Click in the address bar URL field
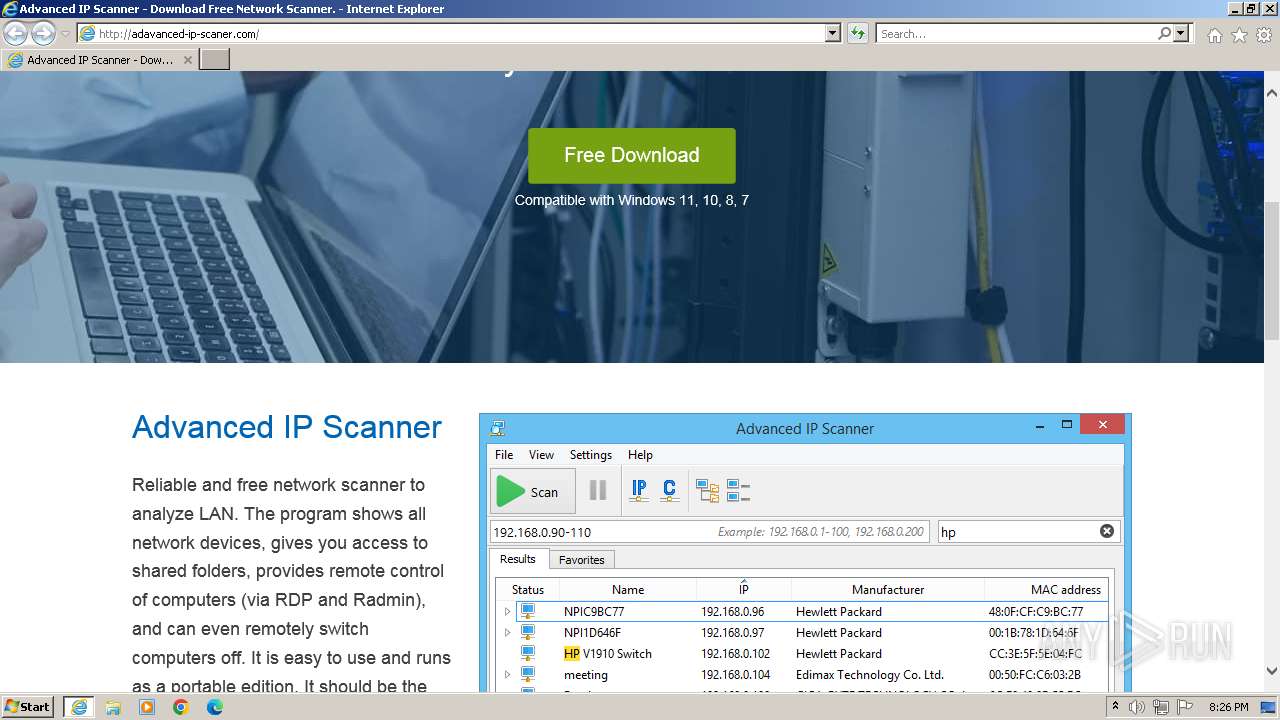 [450, 34]
